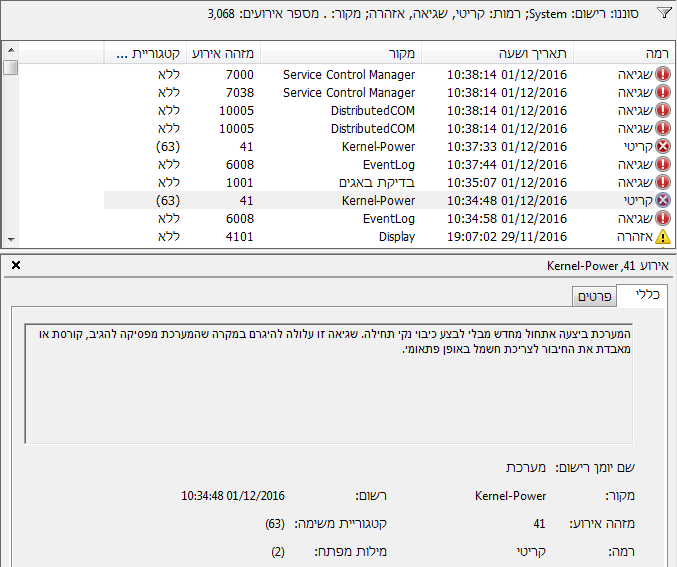The height and width of the screenshot is (567, 677).
Task: Select the first DistributedCOM 10005 event row
Action: (388, 111)
